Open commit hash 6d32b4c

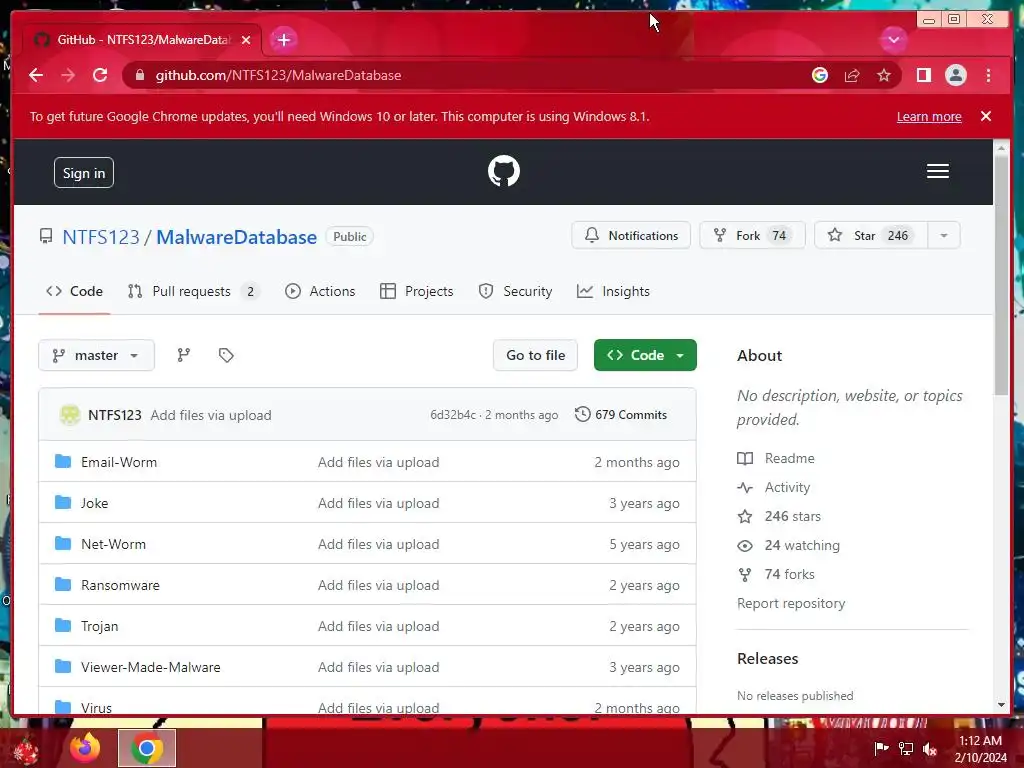[453, 415]
